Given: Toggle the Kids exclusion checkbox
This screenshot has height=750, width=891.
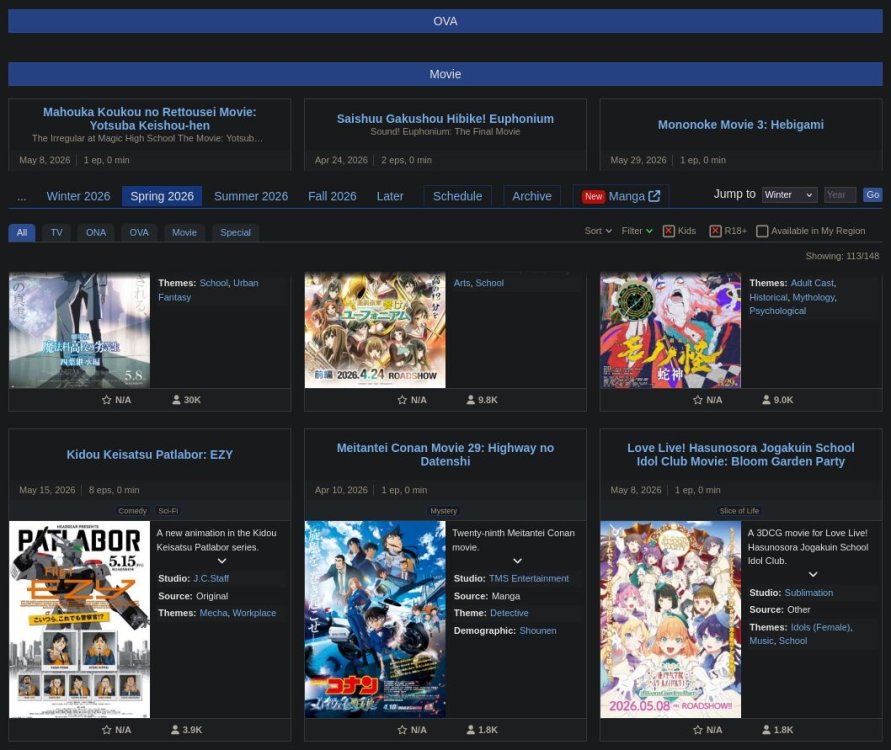Looking at the screenshot, I should coord(669,231).
